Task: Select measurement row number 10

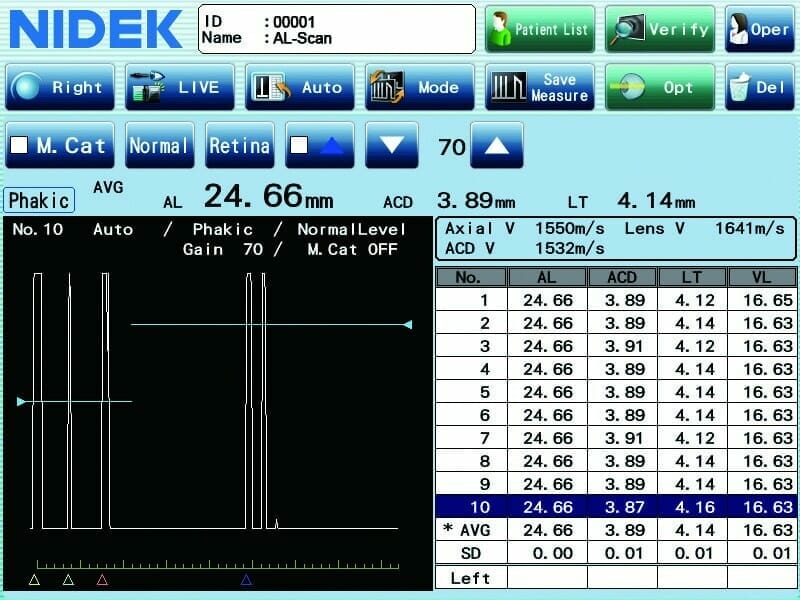Action: pos(616,507)
